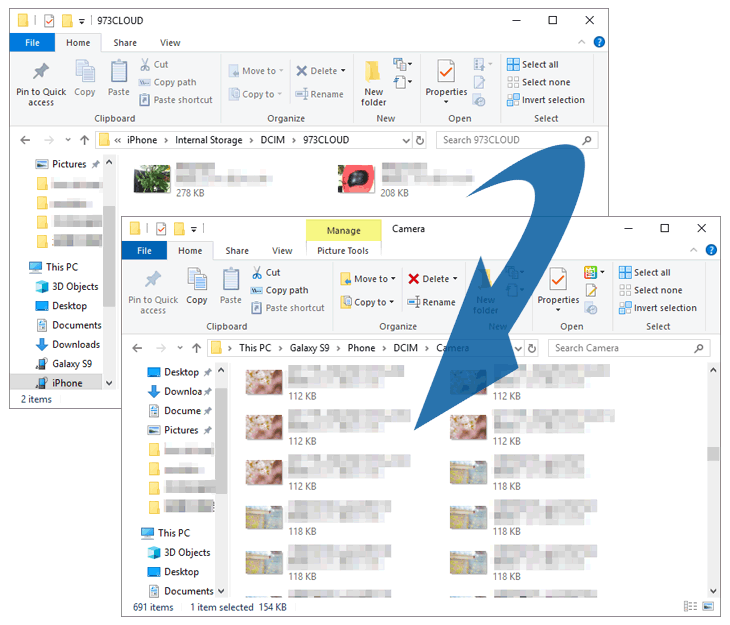Click Invert selection in 973CLOUD window
The image size is (730, 625).
[x=546, y=100]
